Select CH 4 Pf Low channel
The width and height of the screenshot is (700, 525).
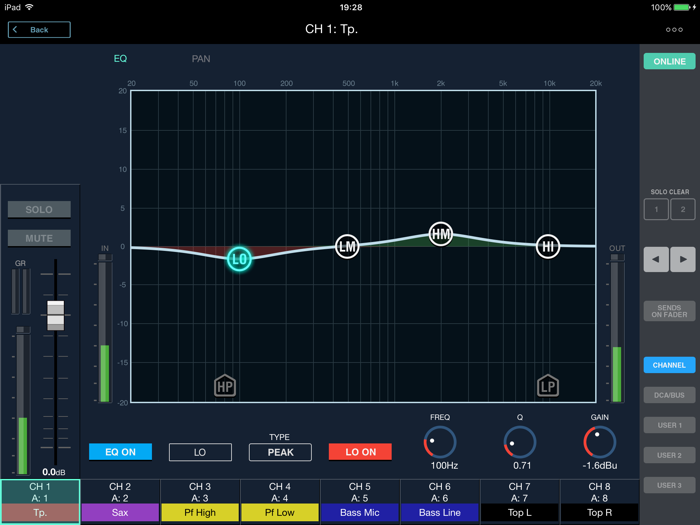280,500
